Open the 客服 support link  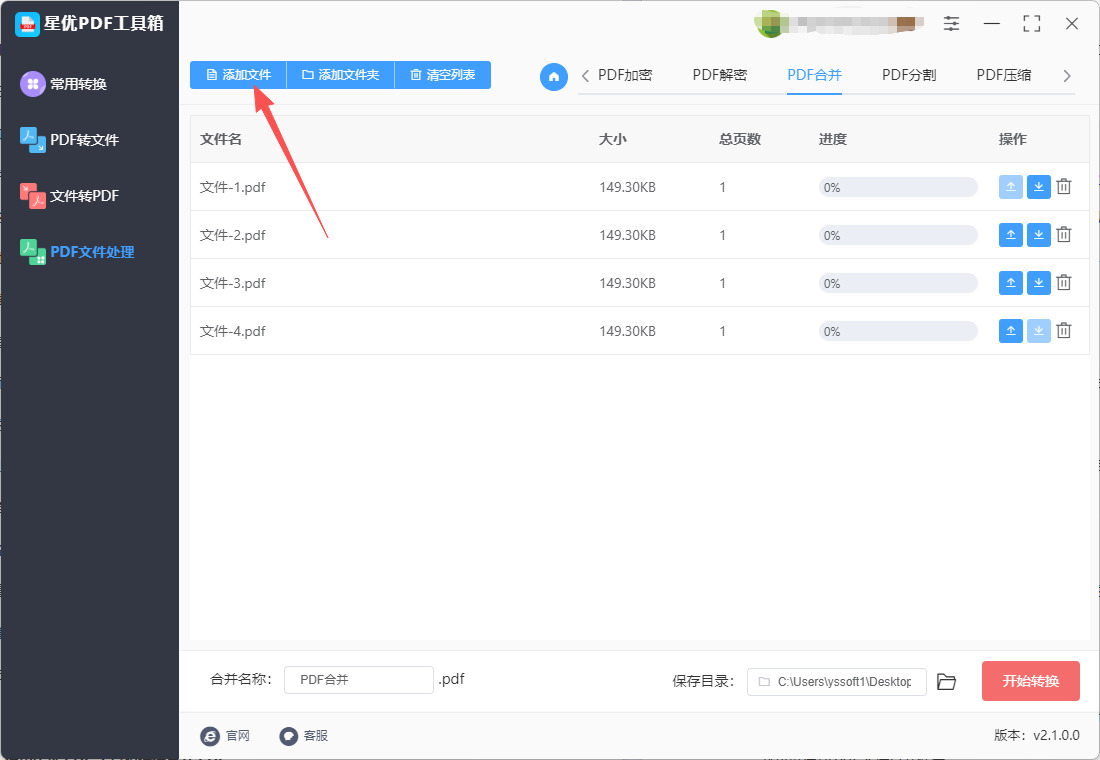[304, 735]
